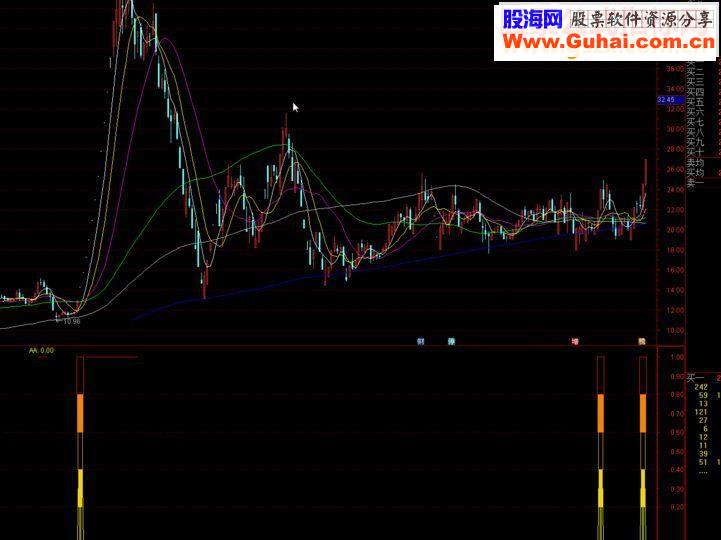Click the 1.00 indicator axis label

tap(677, 357)
